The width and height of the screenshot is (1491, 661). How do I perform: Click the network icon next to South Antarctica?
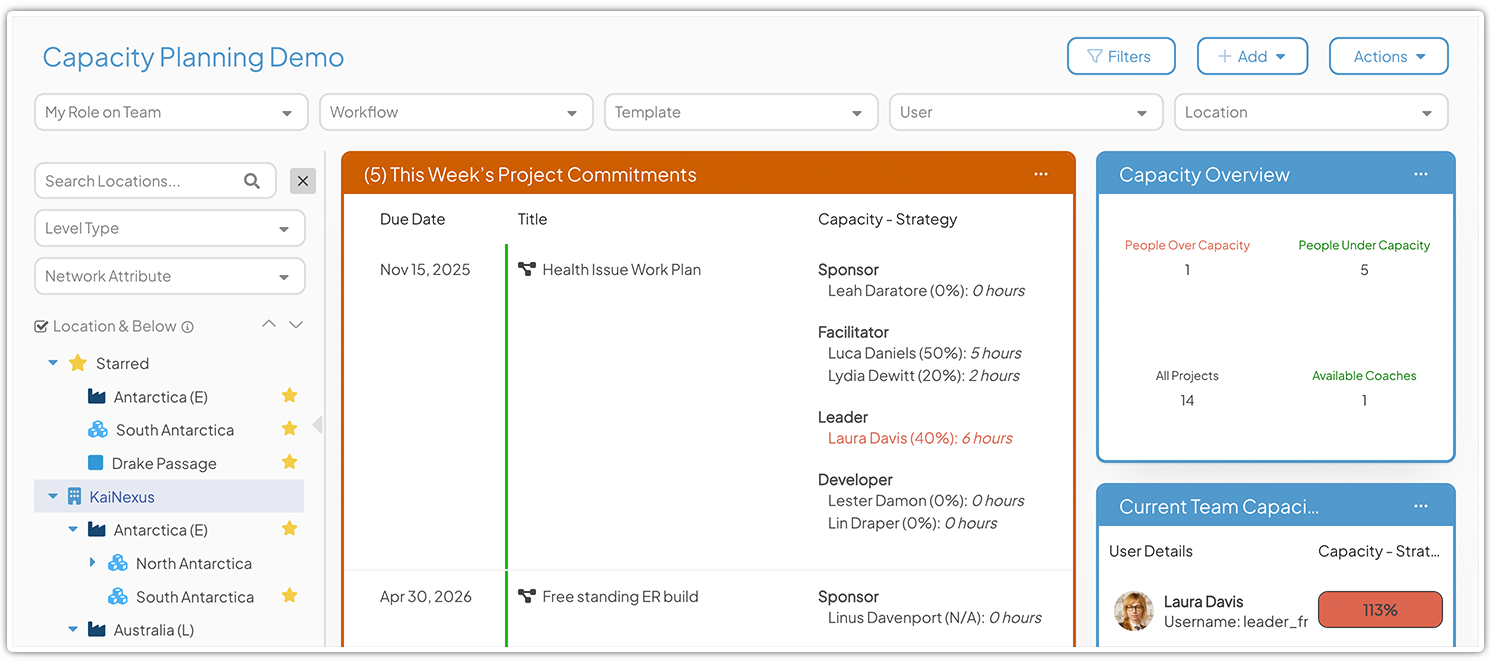point(97,430)
